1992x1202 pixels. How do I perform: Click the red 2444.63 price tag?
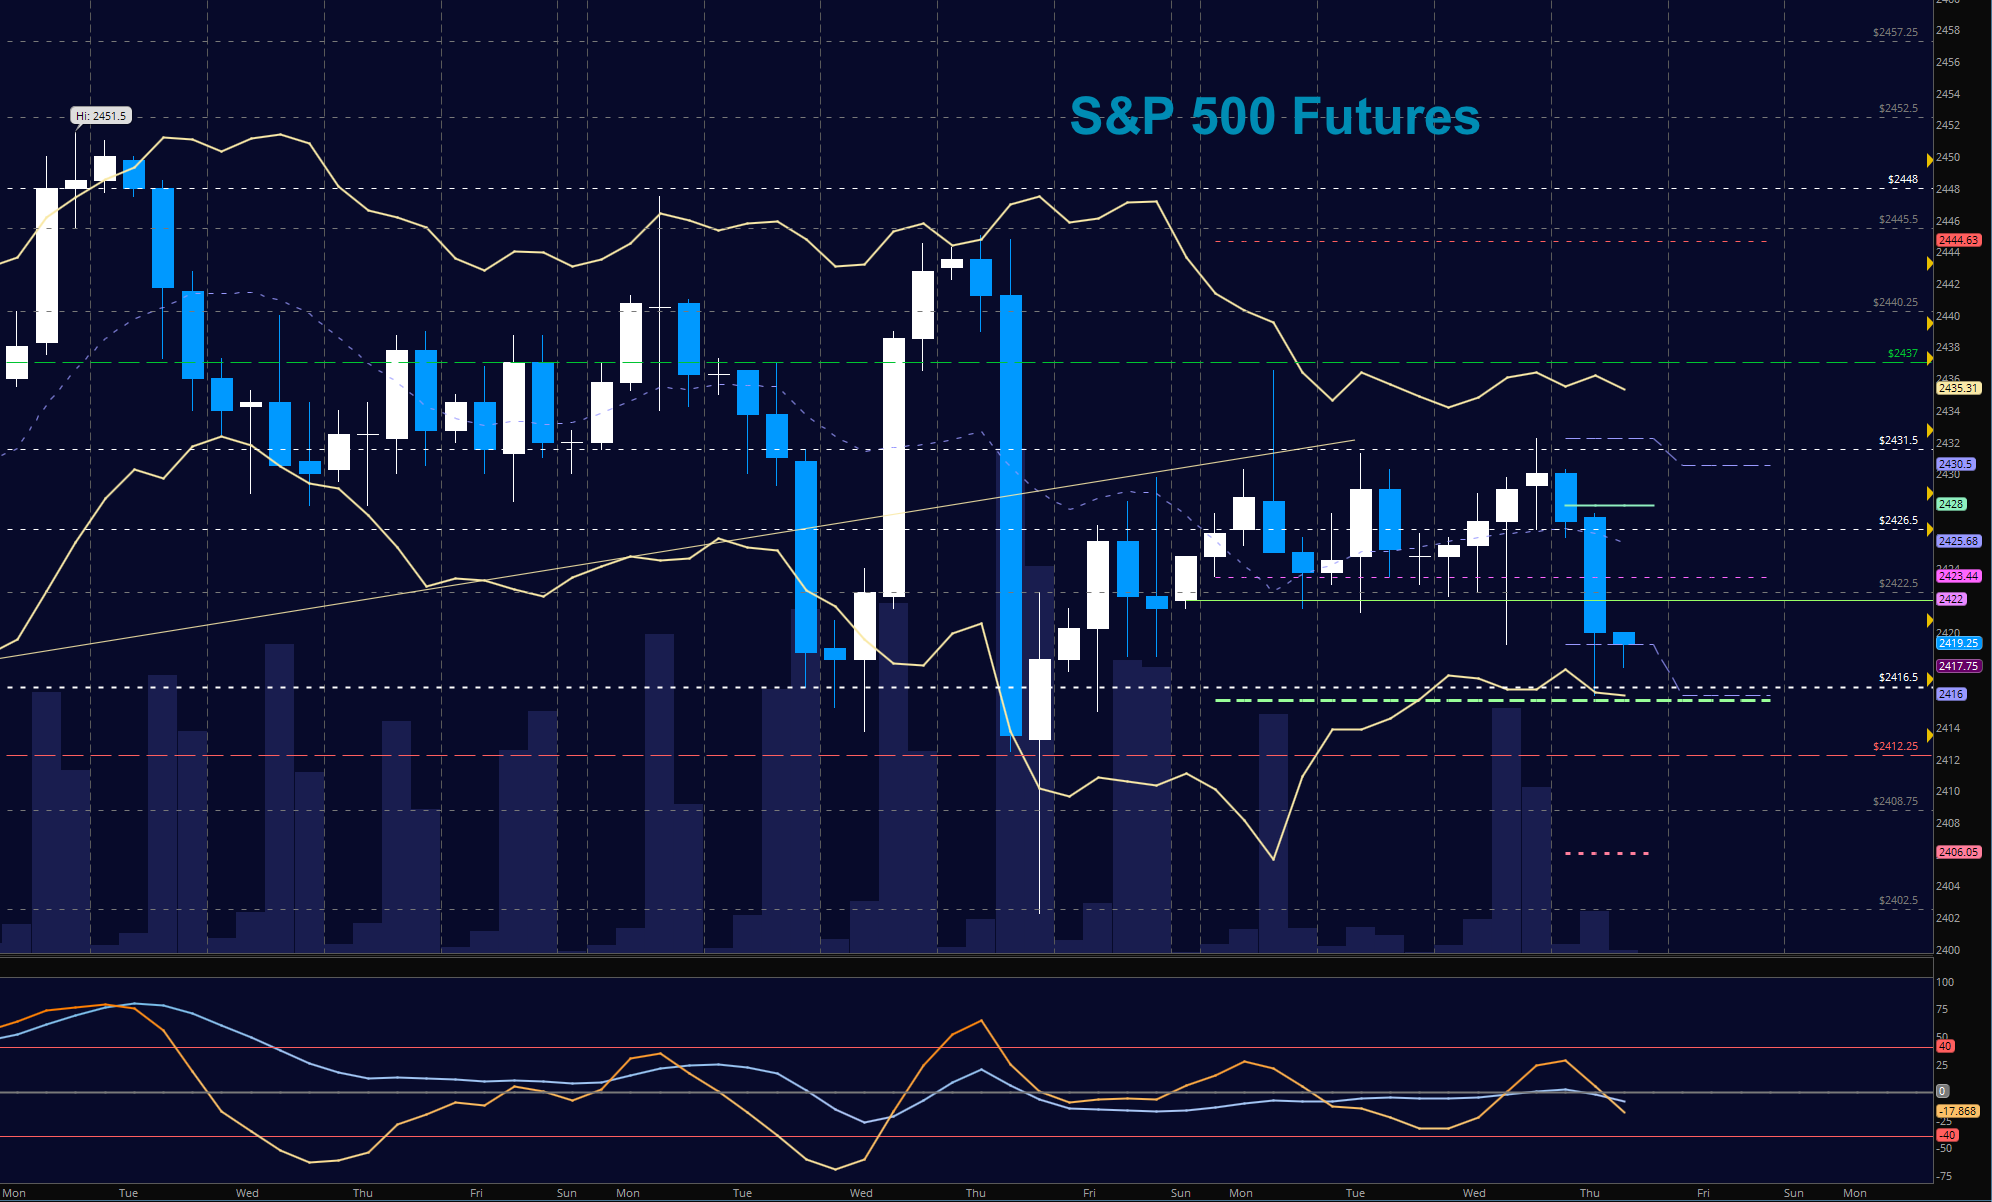tap(1957, 240)
